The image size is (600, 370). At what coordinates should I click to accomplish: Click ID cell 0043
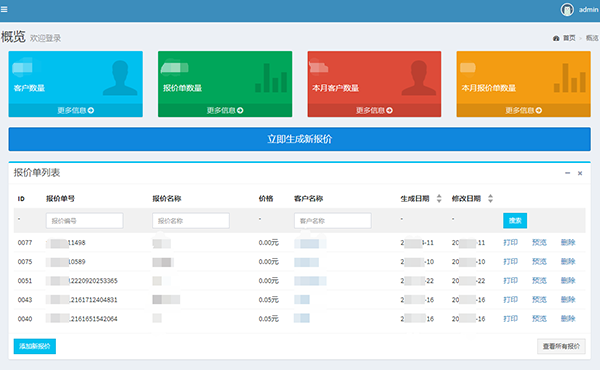[25, 300]
